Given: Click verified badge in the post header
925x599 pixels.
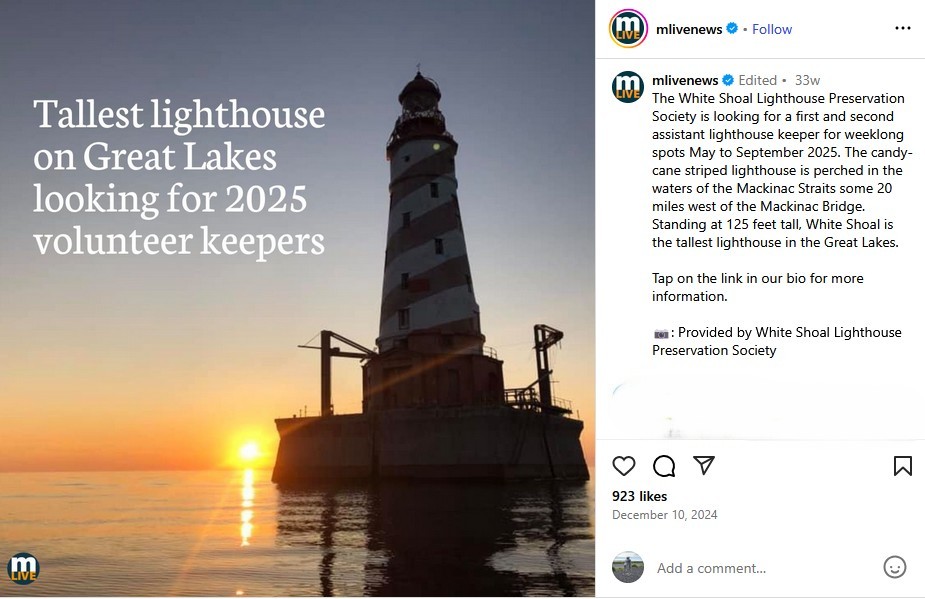Looking at the screenshot, I should pos(732,29).
